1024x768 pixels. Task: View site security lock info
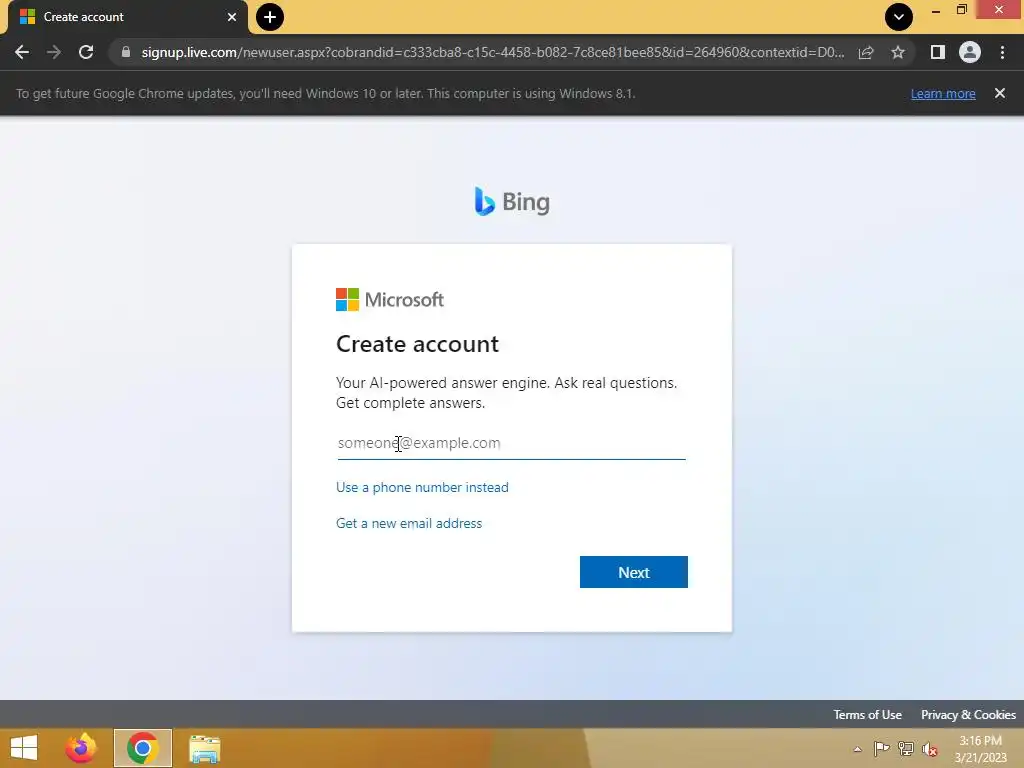coord(126,52)
